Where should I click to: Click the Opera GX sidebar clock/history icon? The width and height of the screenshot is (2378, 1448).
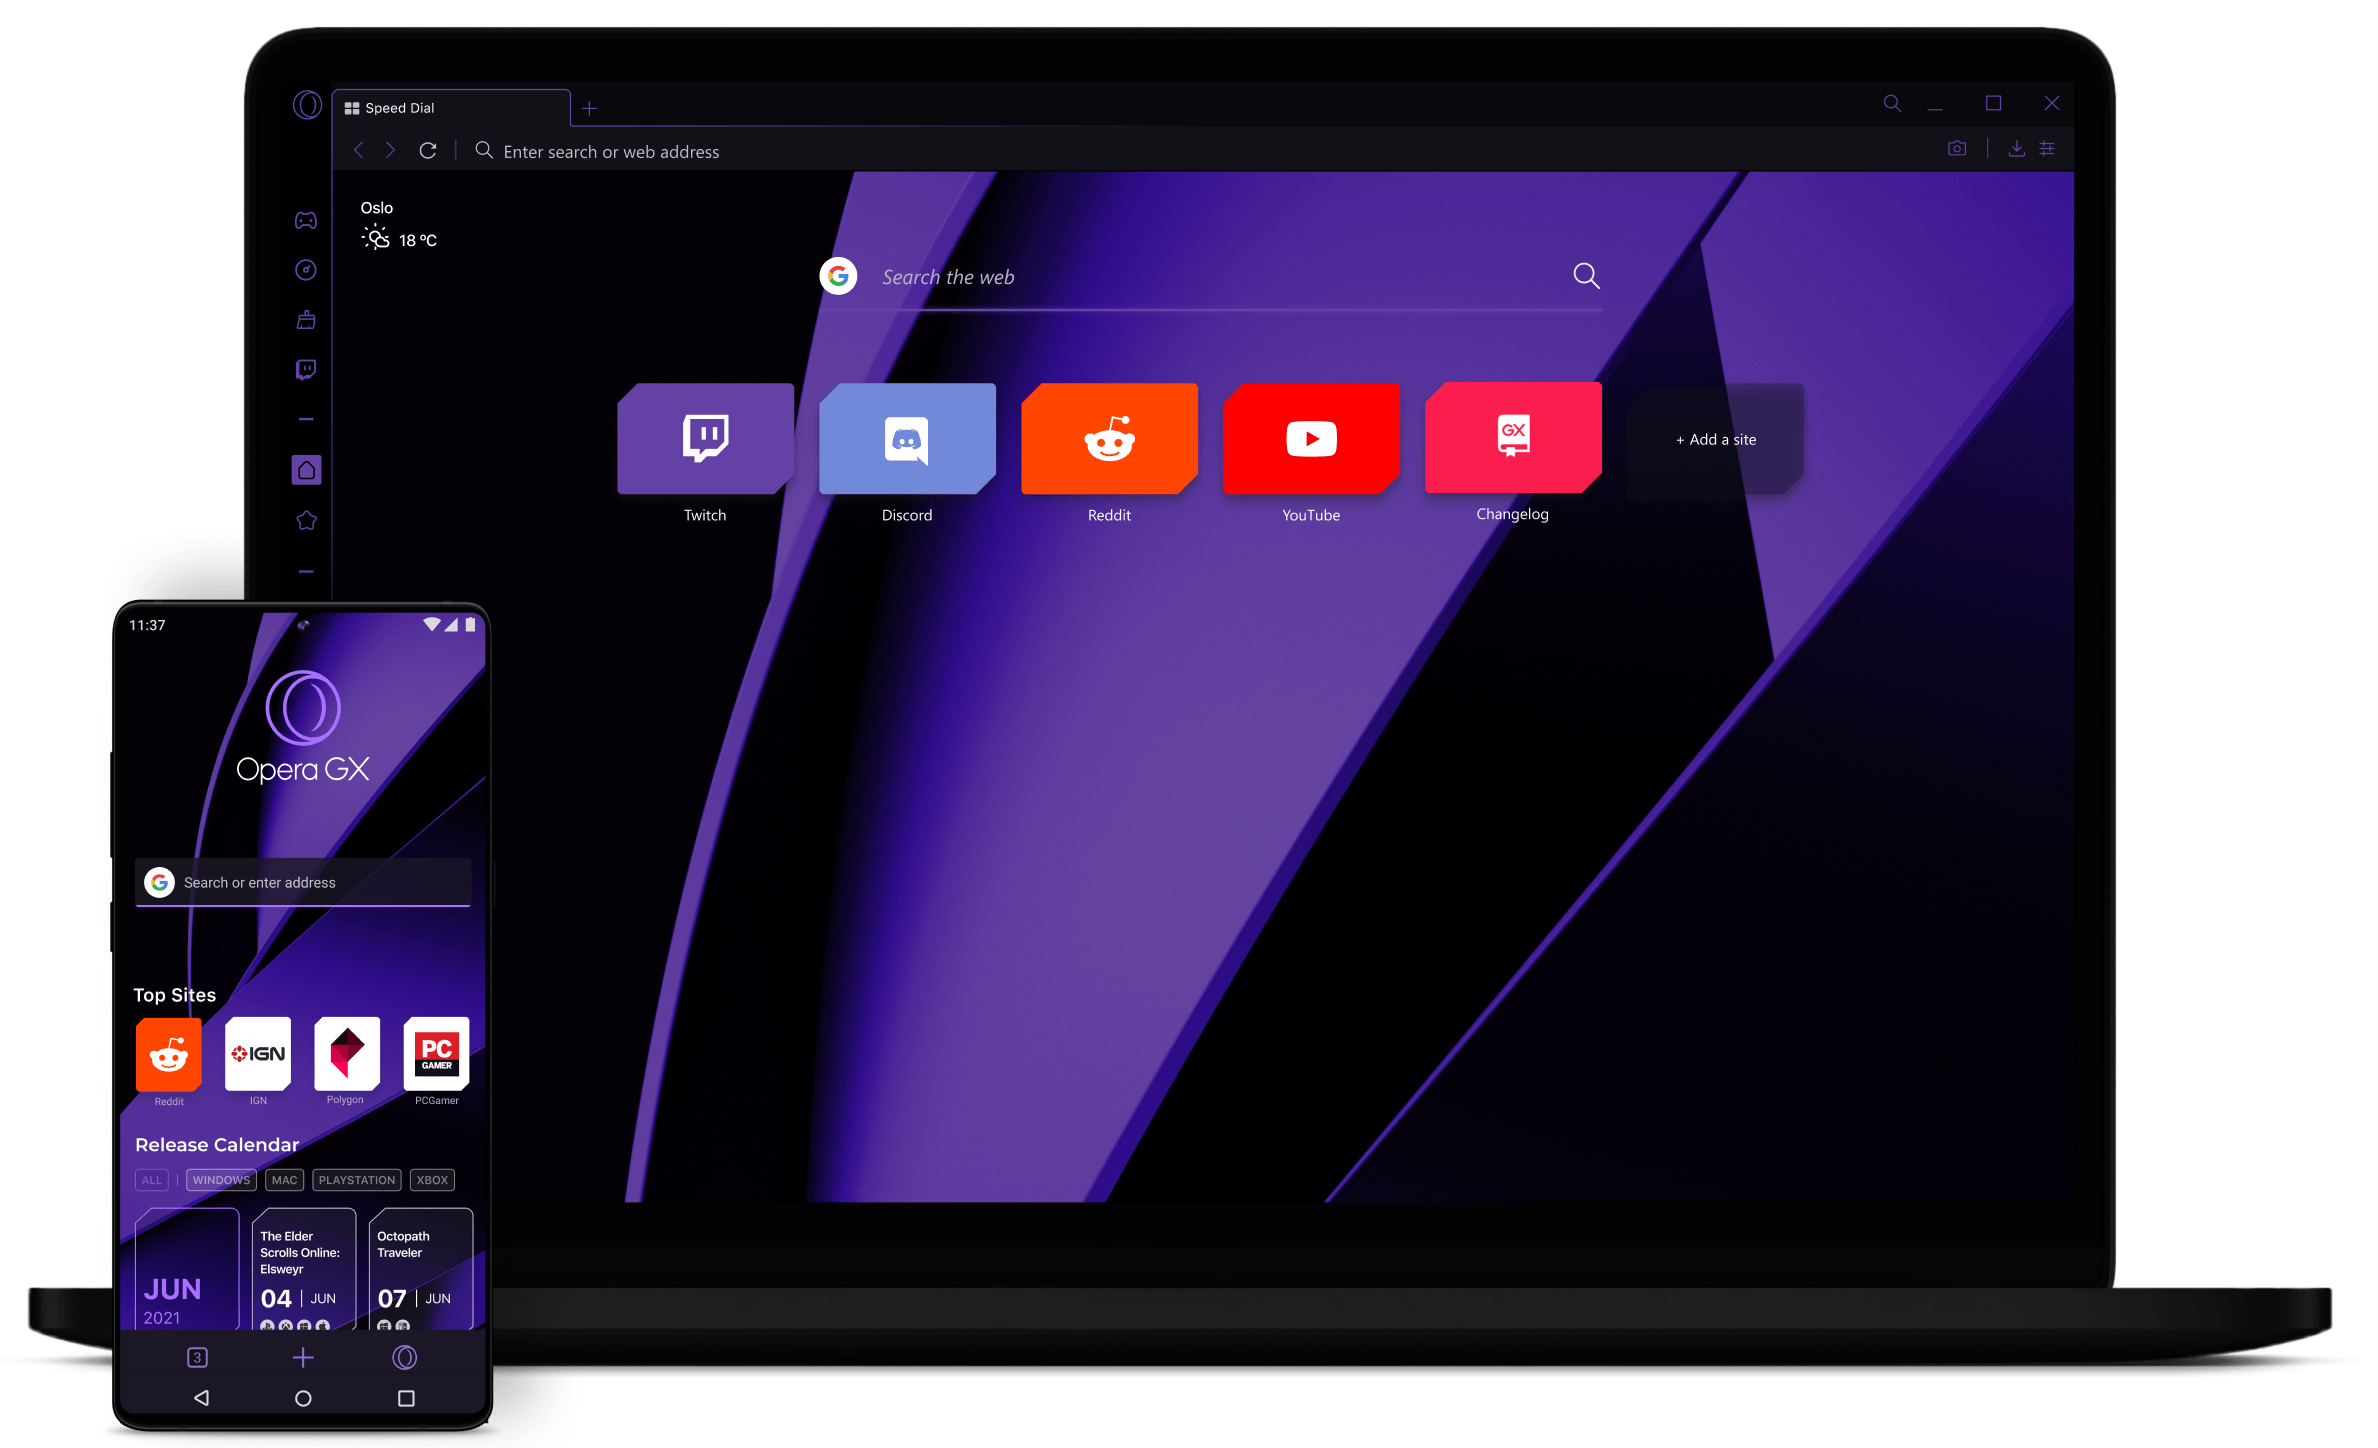point(307,269)
